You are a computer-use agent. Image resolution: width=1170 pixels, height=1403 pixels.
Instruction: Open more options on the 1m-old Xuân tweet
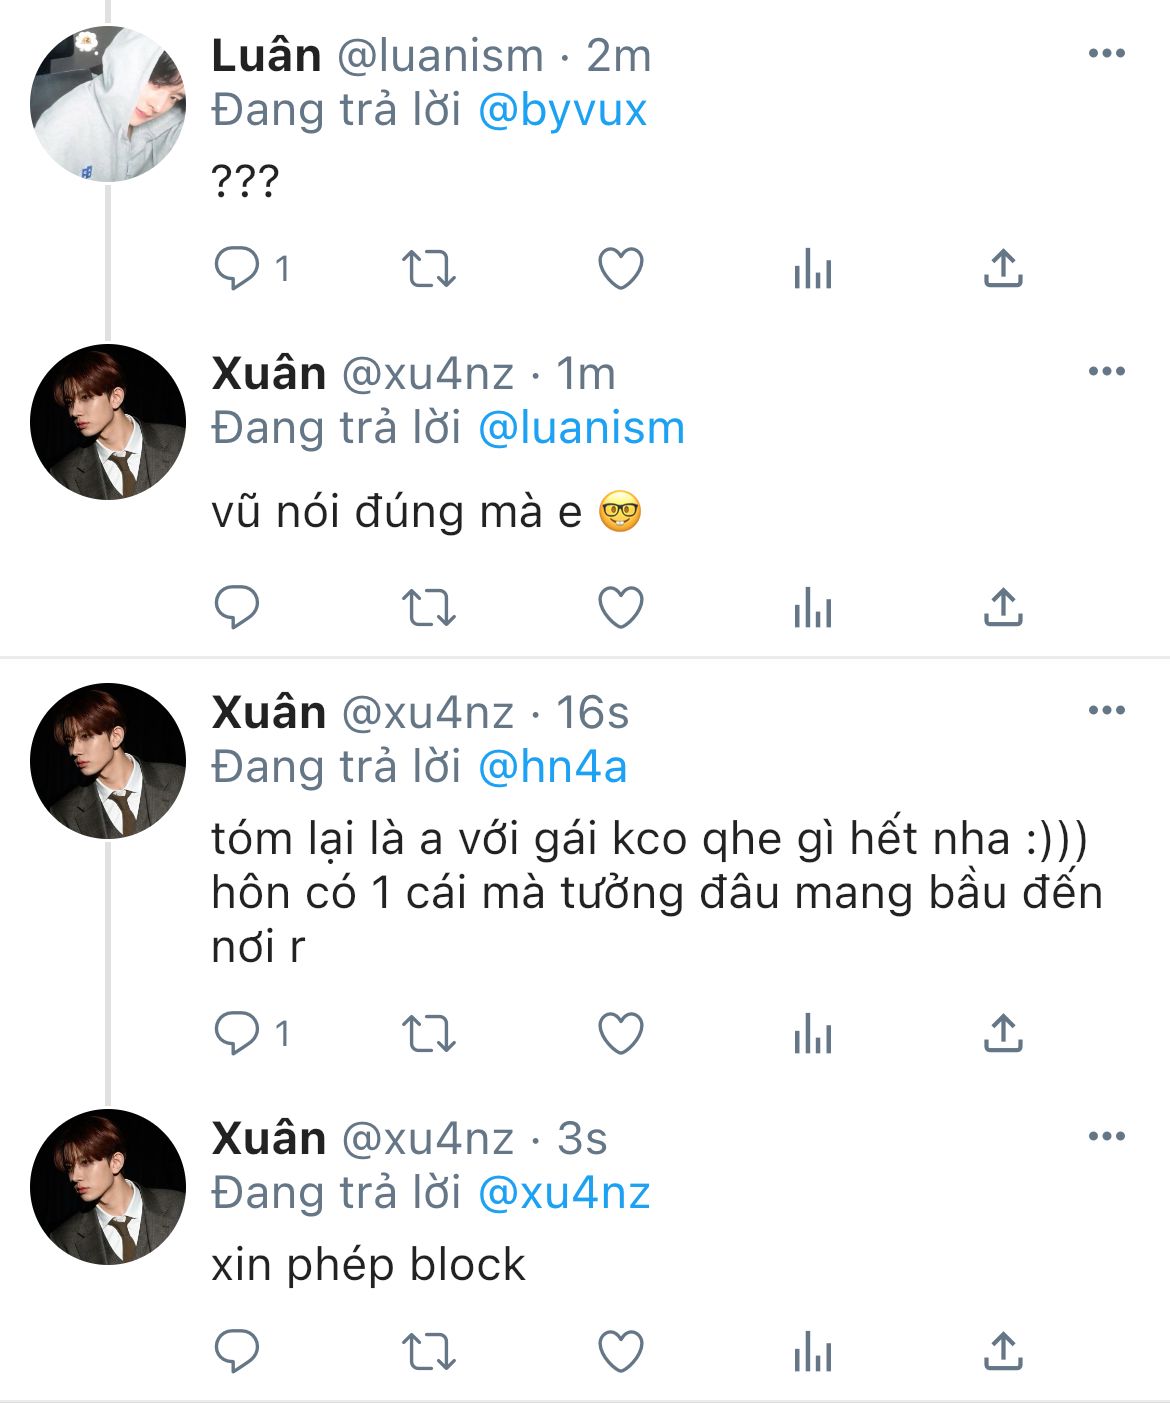(1106, 372)
